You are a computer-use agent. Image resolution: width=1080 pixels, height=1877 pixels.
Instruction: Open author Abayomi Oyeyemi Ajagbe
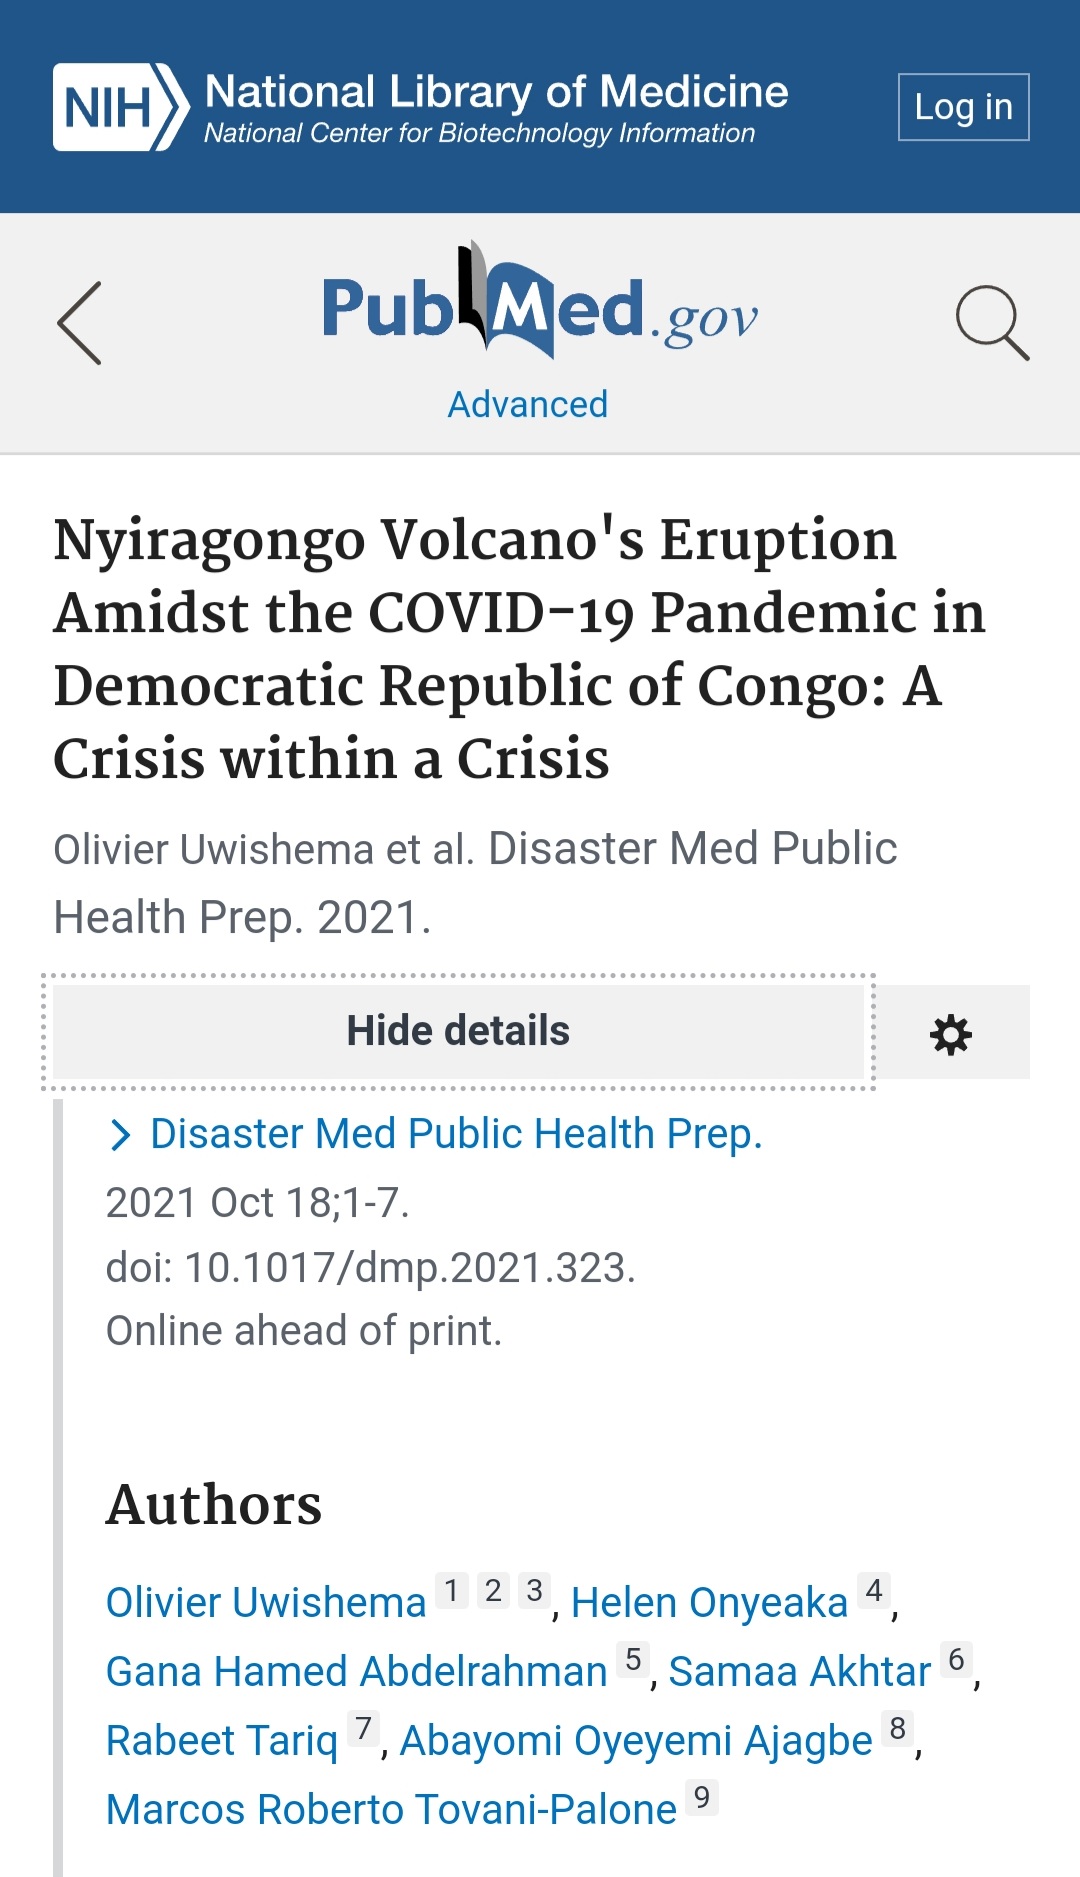pos(636,1740)
